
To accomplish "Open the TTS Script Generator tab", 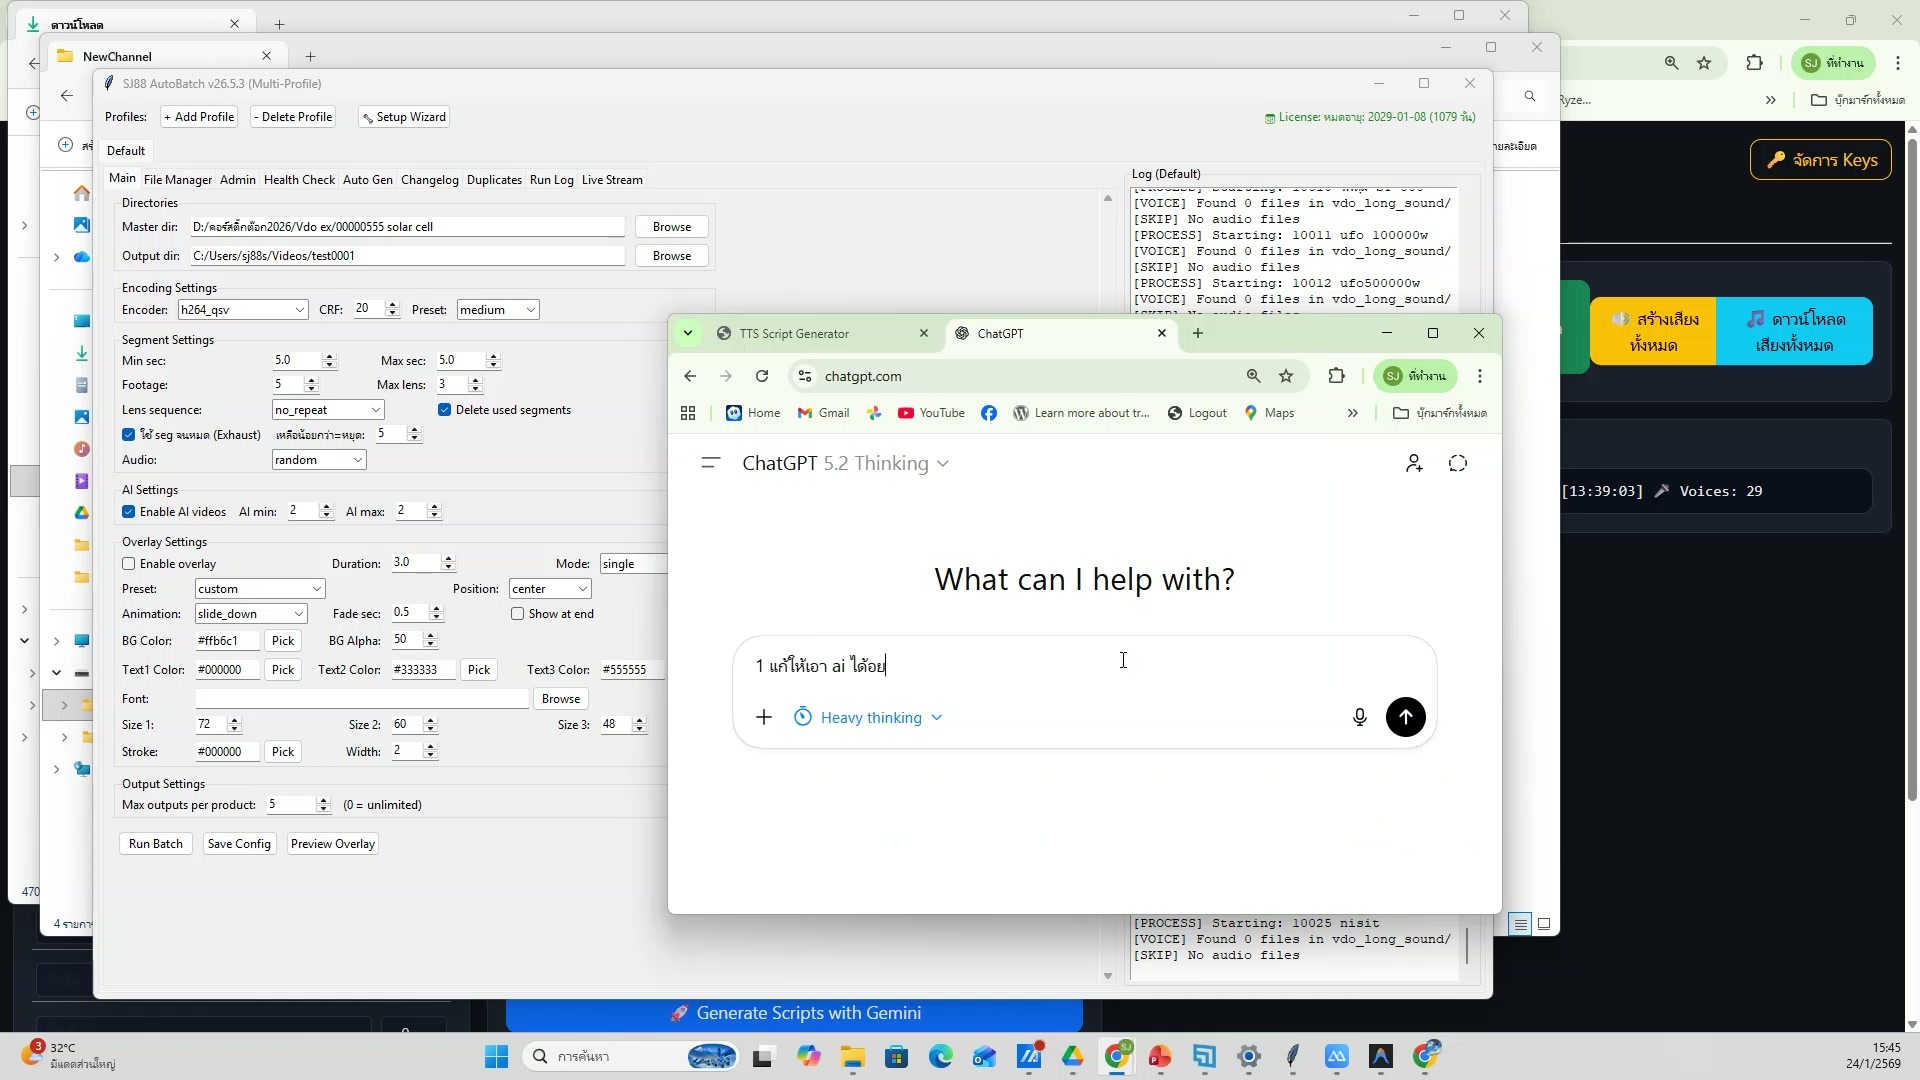I will tap(794, 334).
